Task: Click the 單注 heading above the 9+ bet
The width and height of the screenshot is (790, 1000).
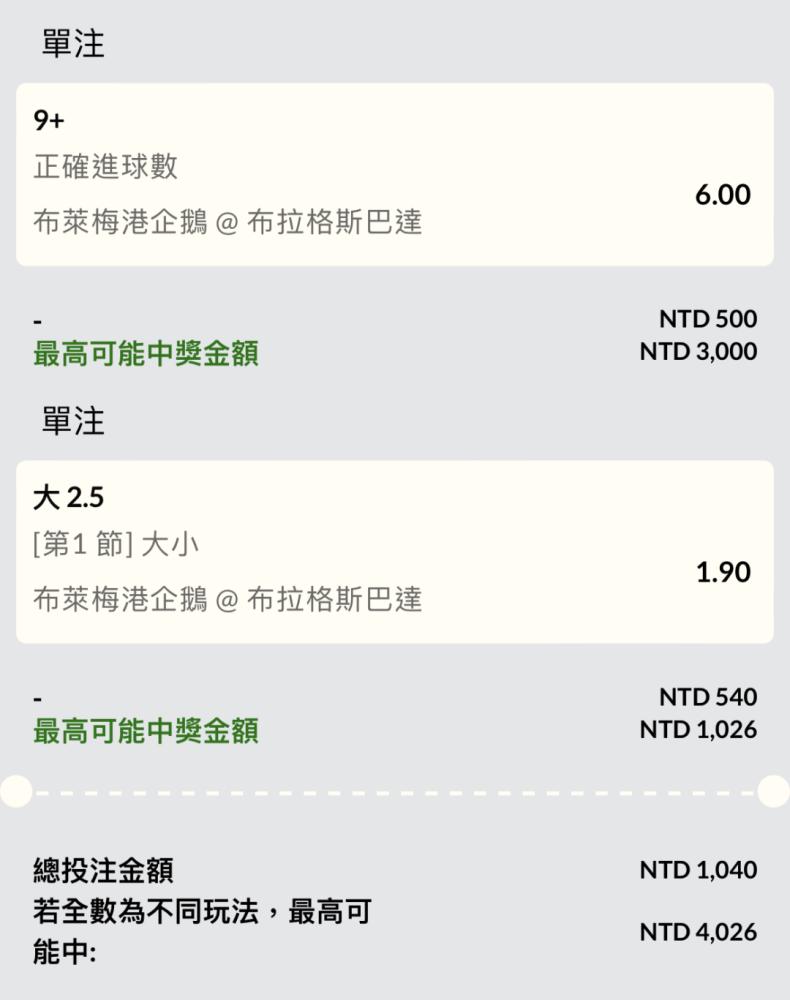Action: click(73, 44)
